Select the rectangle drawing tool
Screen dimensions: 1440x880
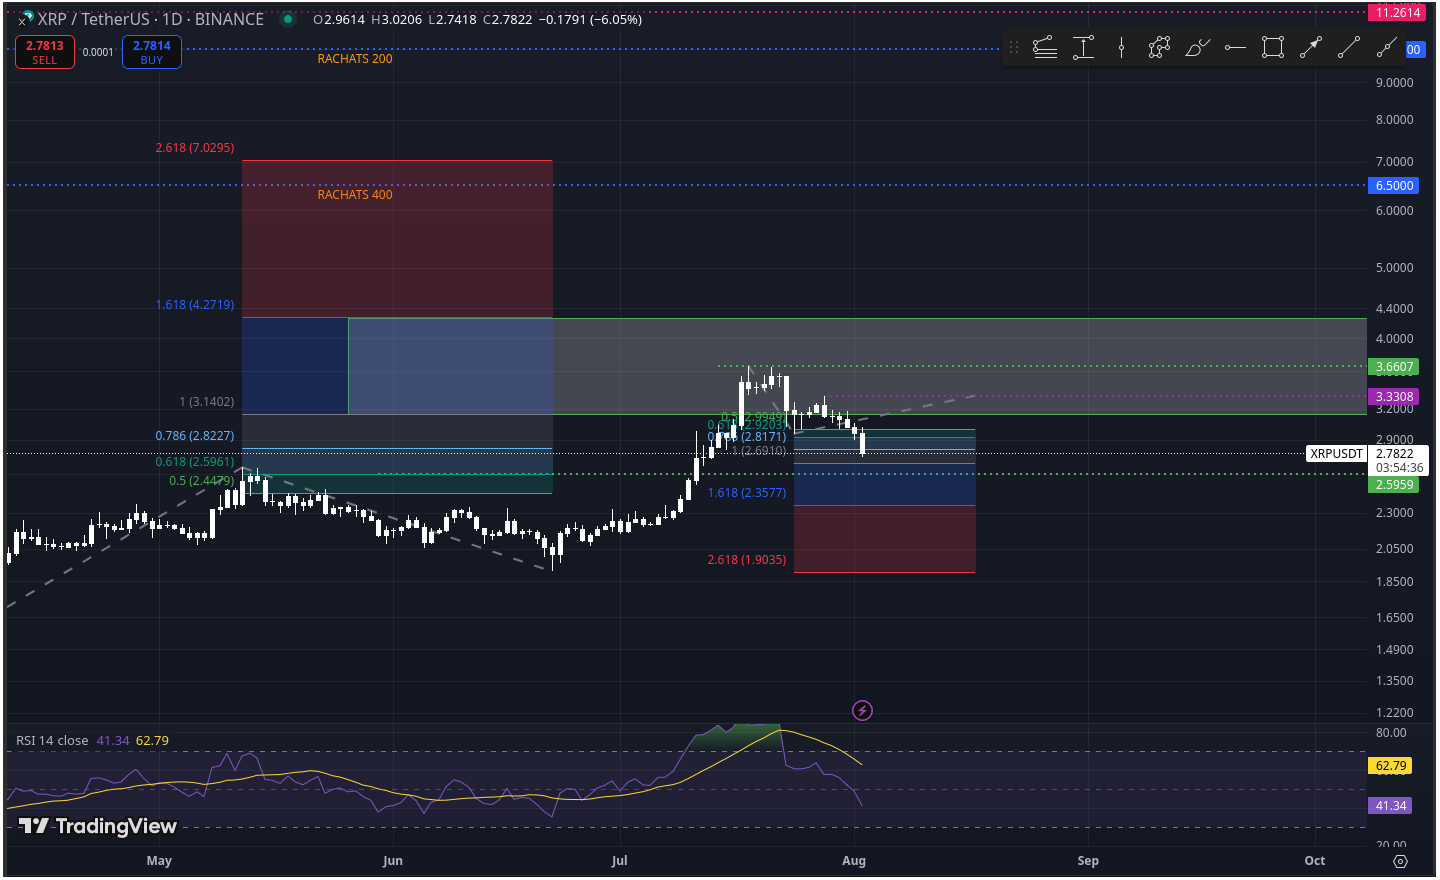(1273, 47)
